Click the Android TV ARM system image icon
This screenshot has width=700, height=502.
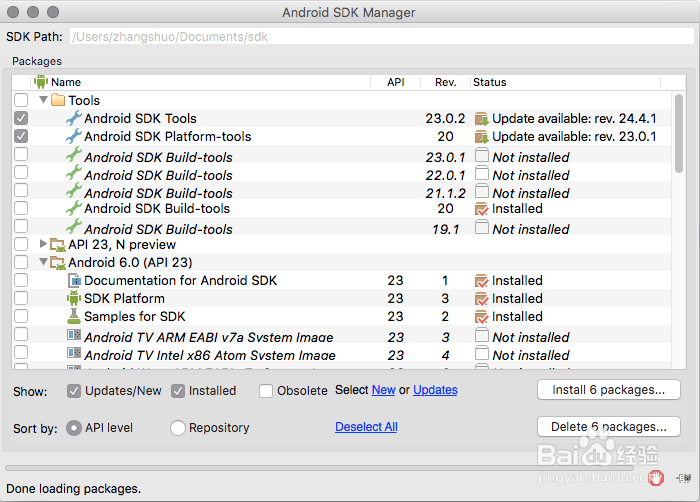pyautogui.click(x=73, y=337)
